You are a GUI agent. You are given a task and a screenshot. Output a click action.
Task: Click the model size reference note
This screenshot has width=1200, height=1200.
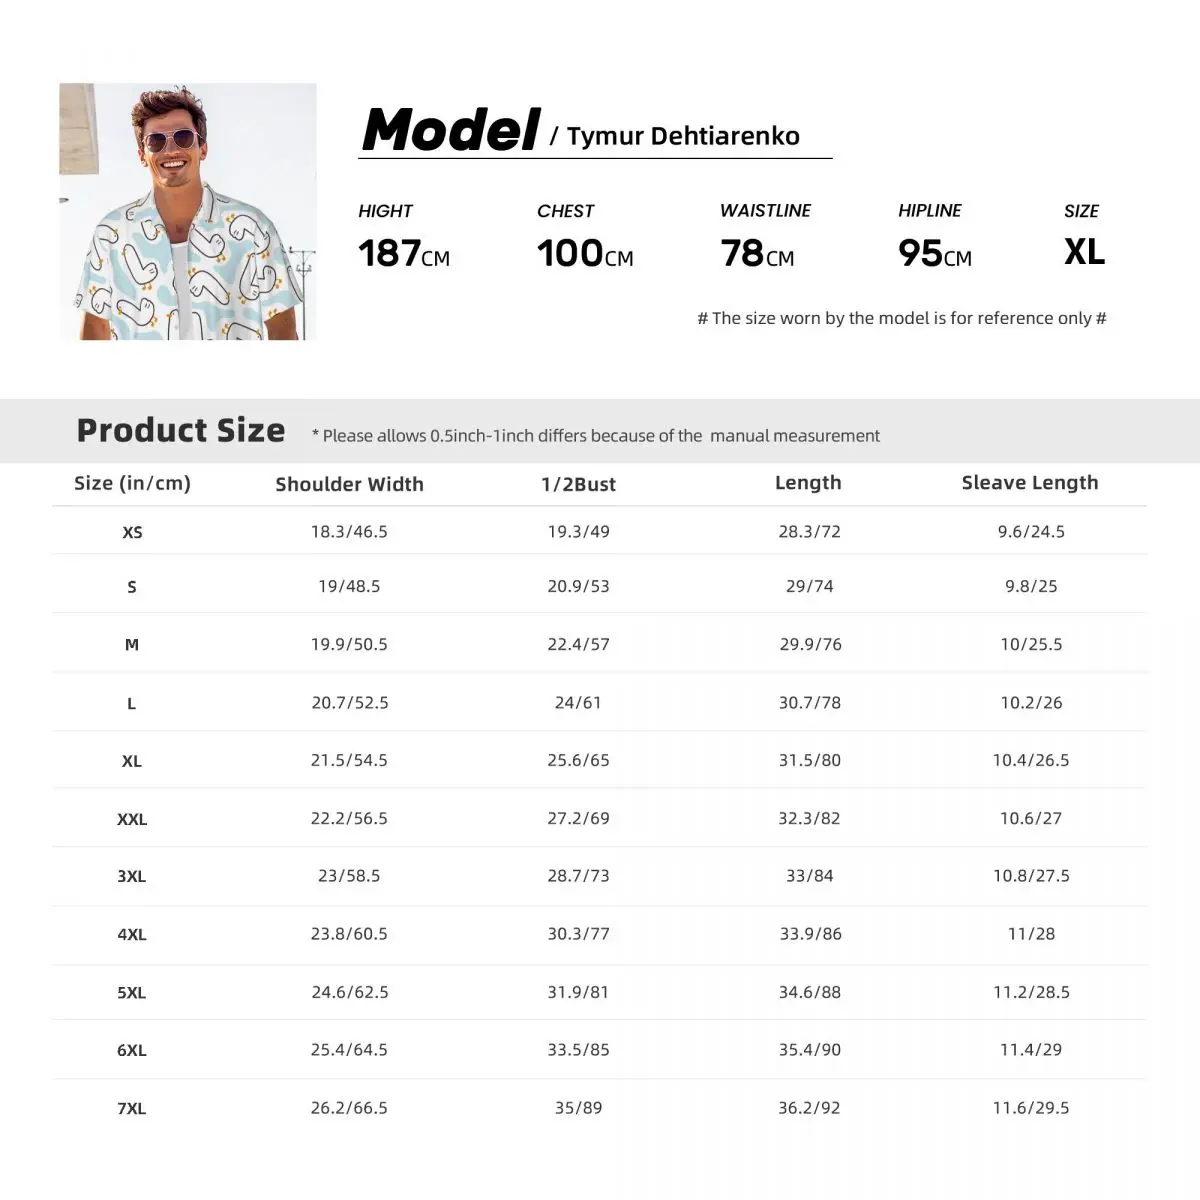point(902,318)
